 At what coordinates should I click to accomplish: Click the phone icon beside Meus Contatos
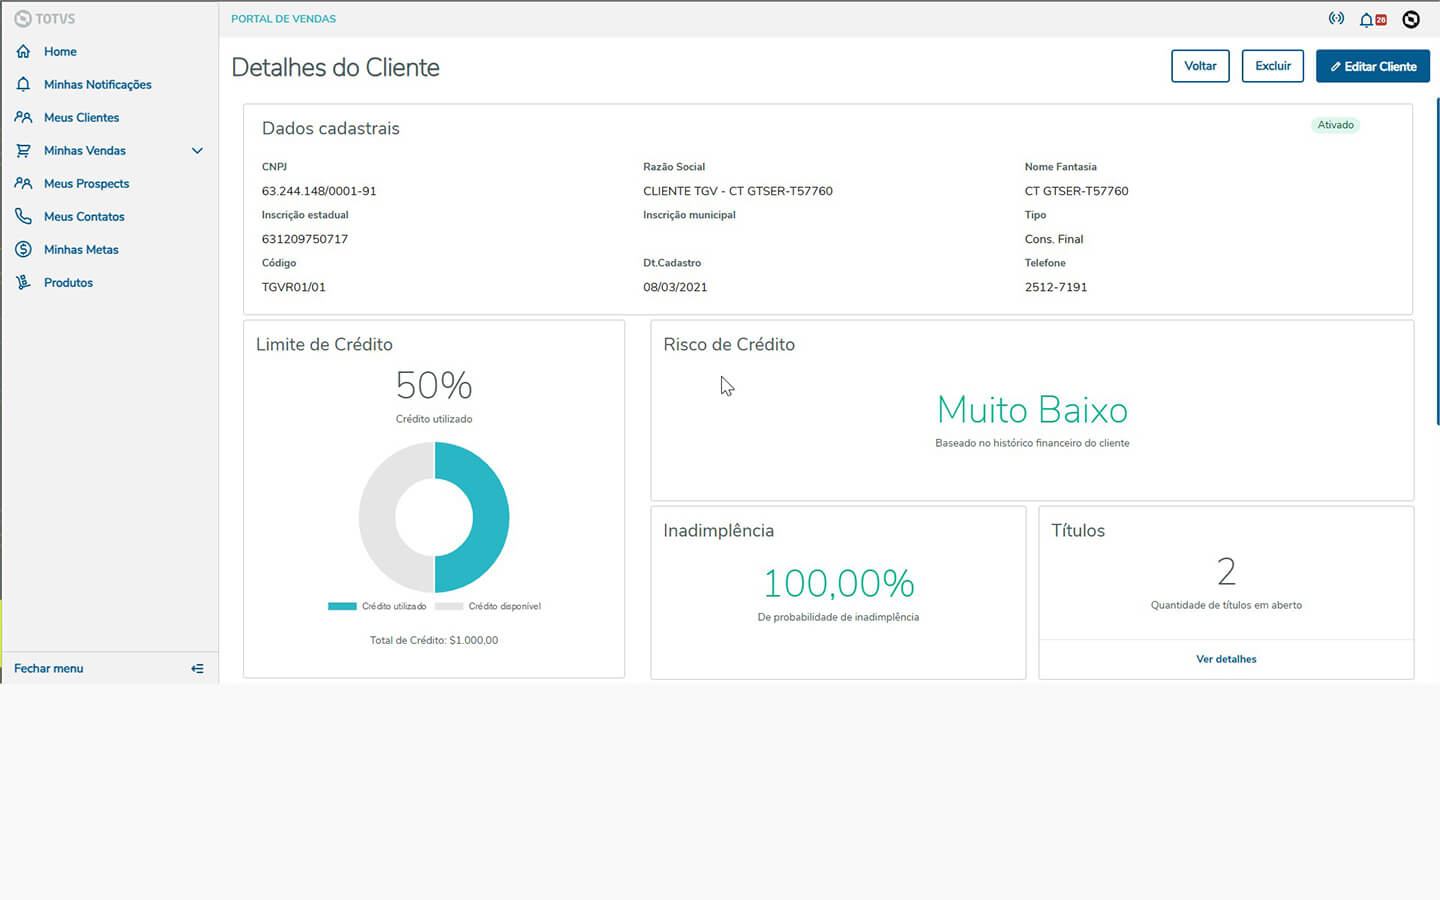pos(23,216)
